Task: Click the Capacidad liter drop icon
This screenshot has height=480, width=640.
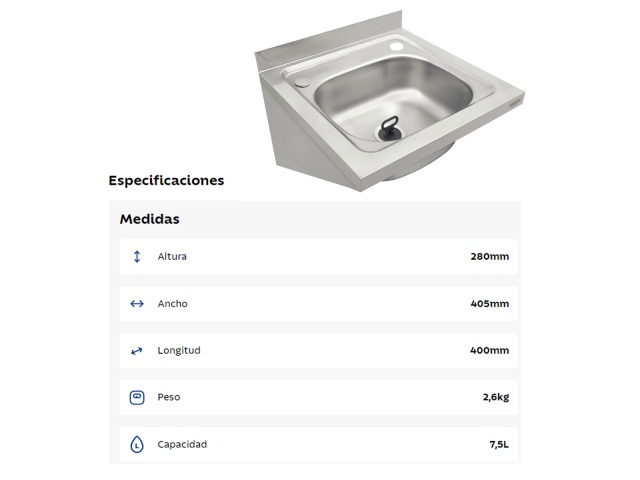Action: pyautogui.click(x=137, y=444)
